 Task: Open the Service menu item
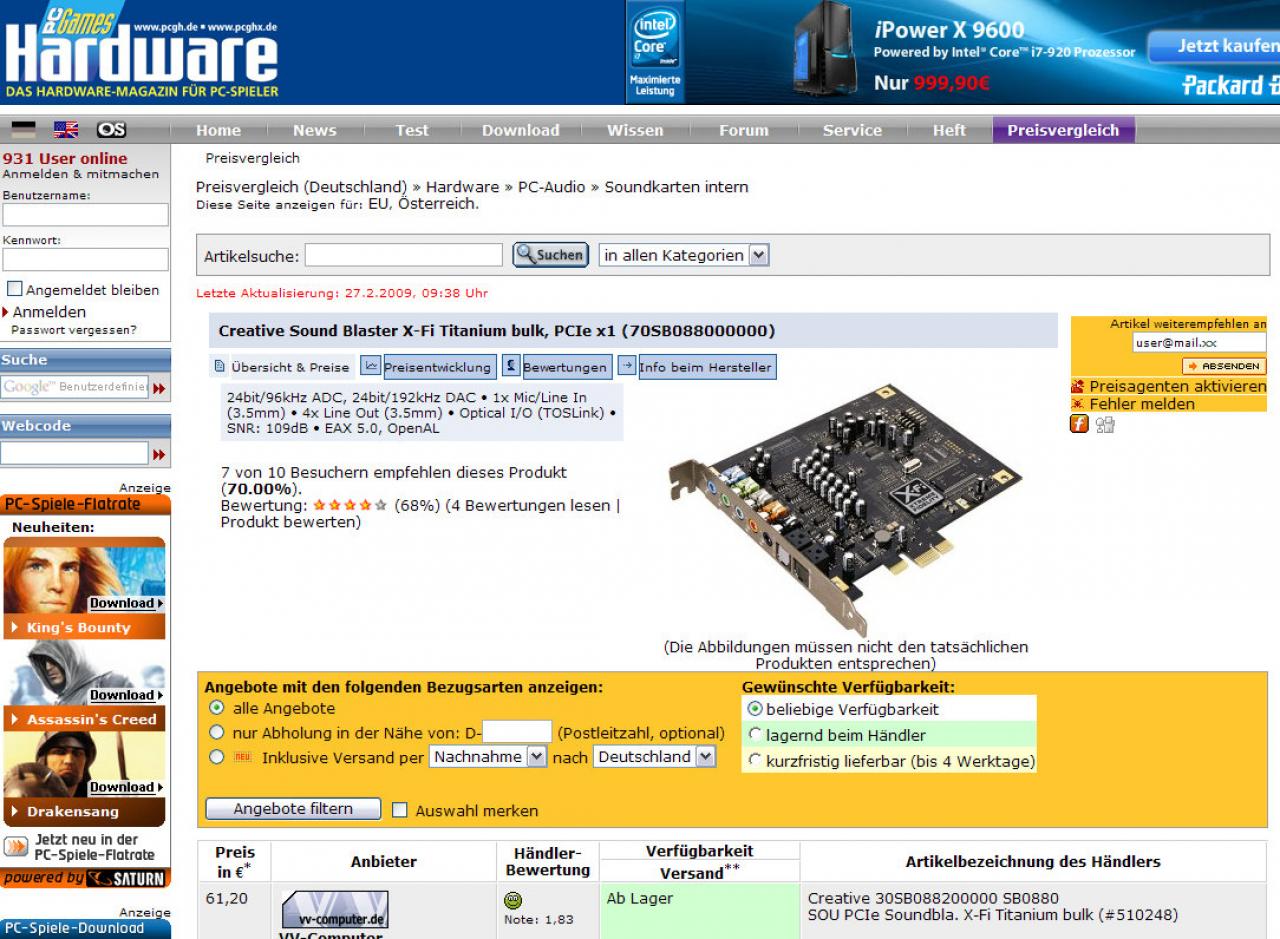pyautogui.click(x=852, y=130)
